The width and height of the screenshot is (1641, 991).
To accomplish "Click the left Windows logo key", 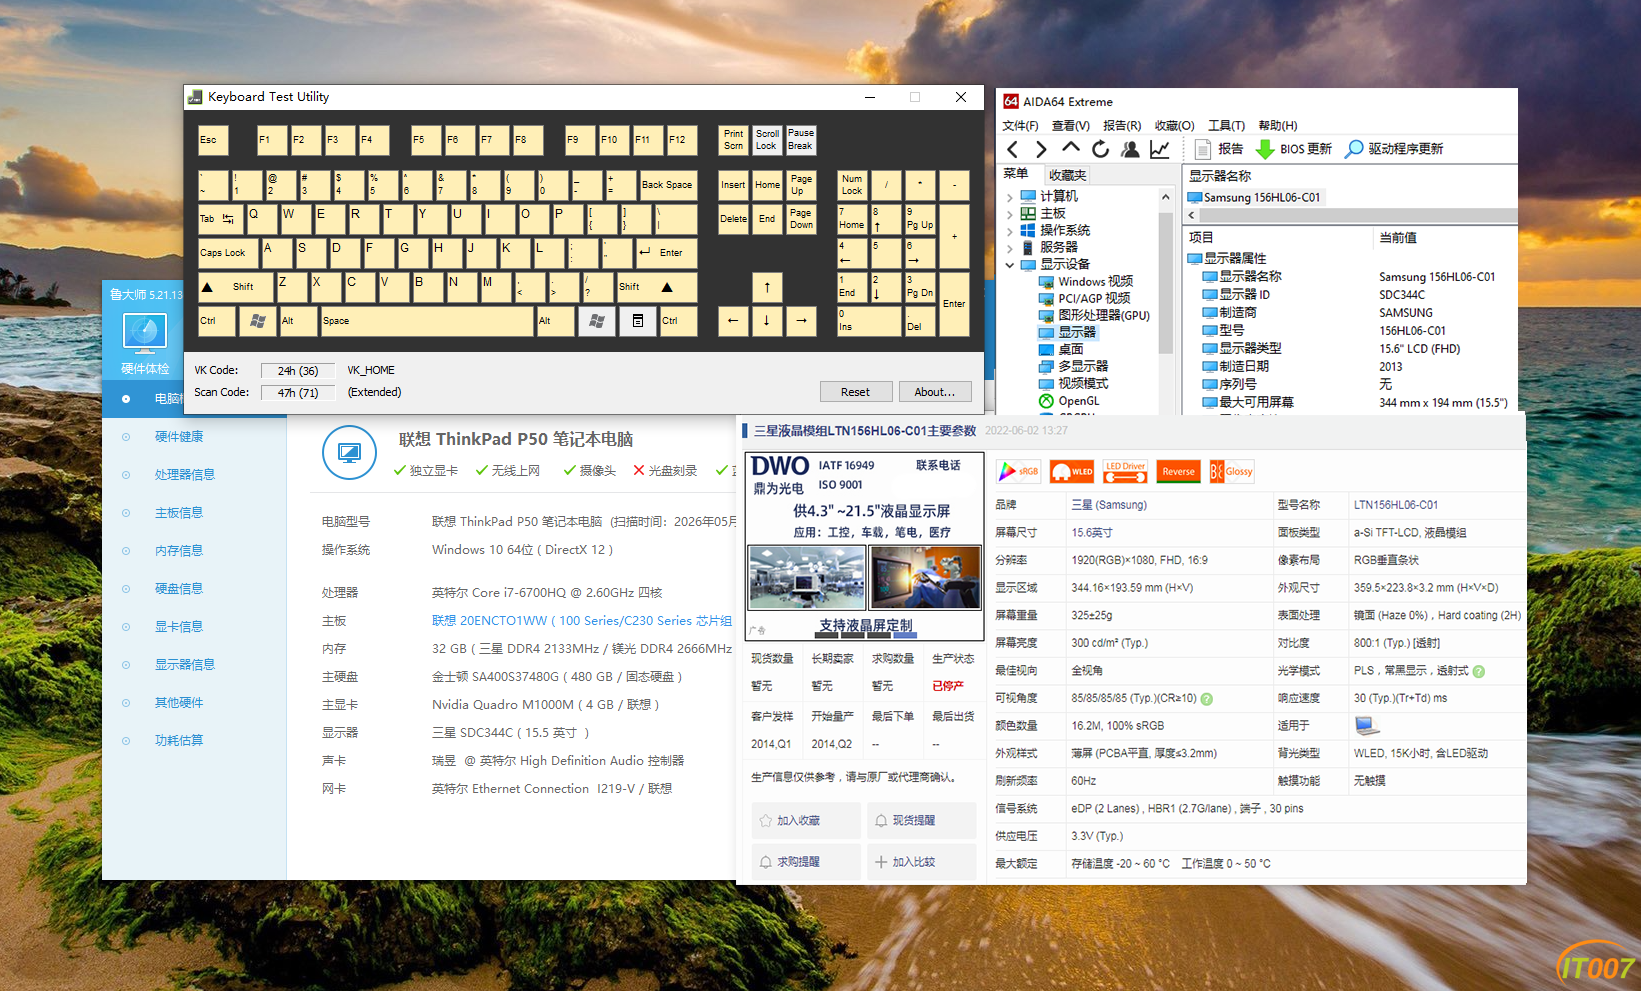I will (258, 321).
